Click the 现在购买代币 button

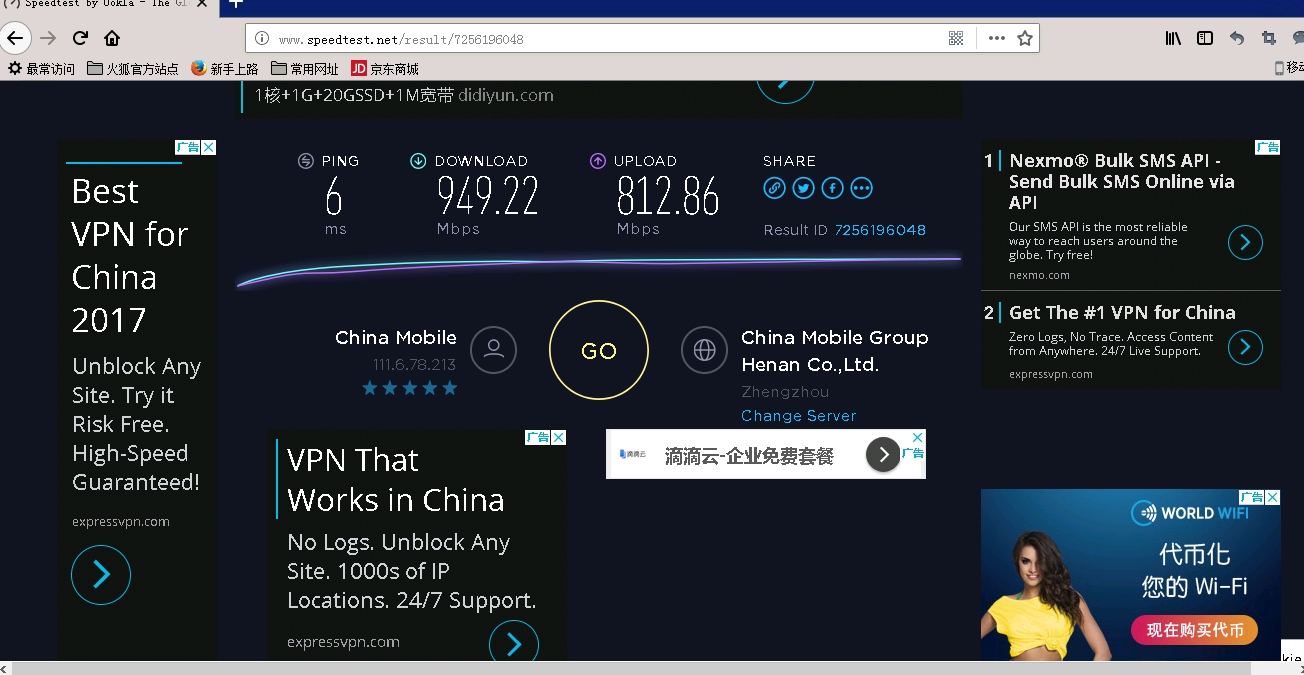1194,629
